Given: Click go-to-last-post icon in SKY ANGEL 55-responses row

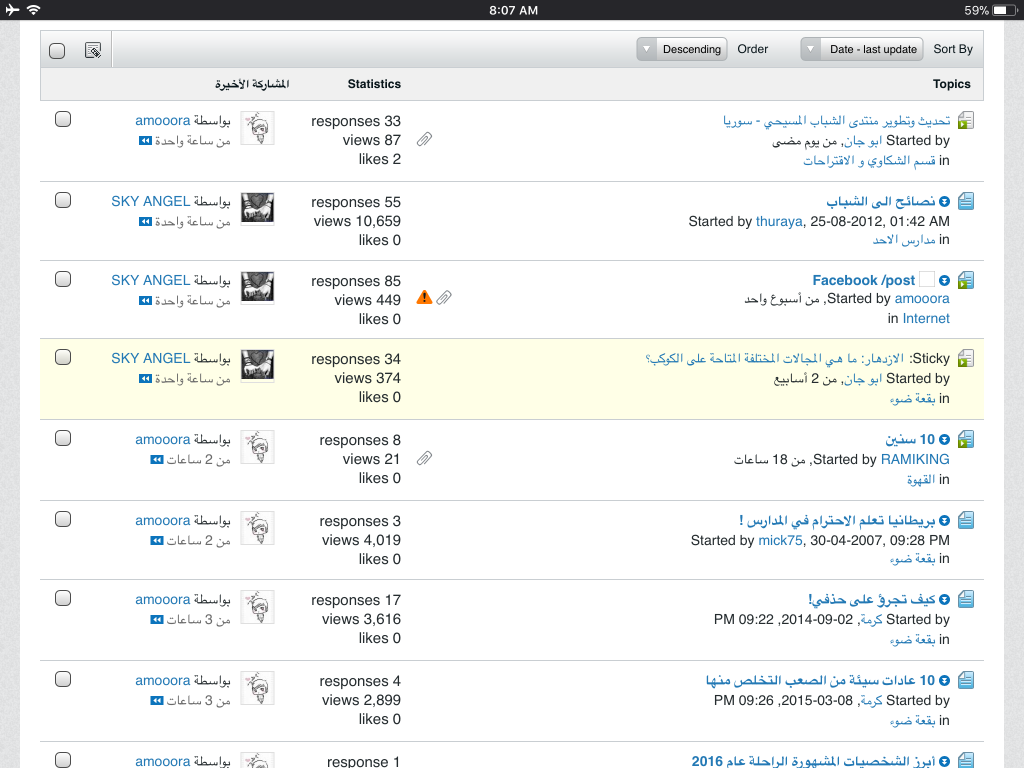Looking at the screenshot, I should (145, 222).
